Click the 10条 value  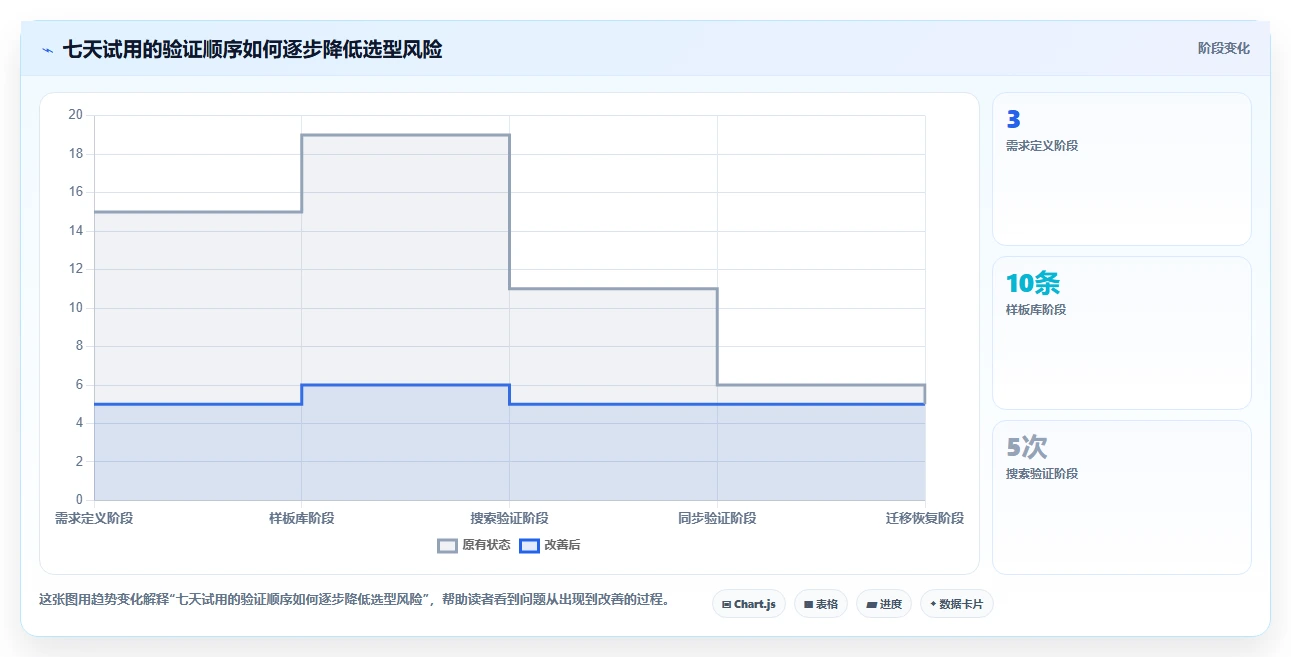(x=1032, y=283)
